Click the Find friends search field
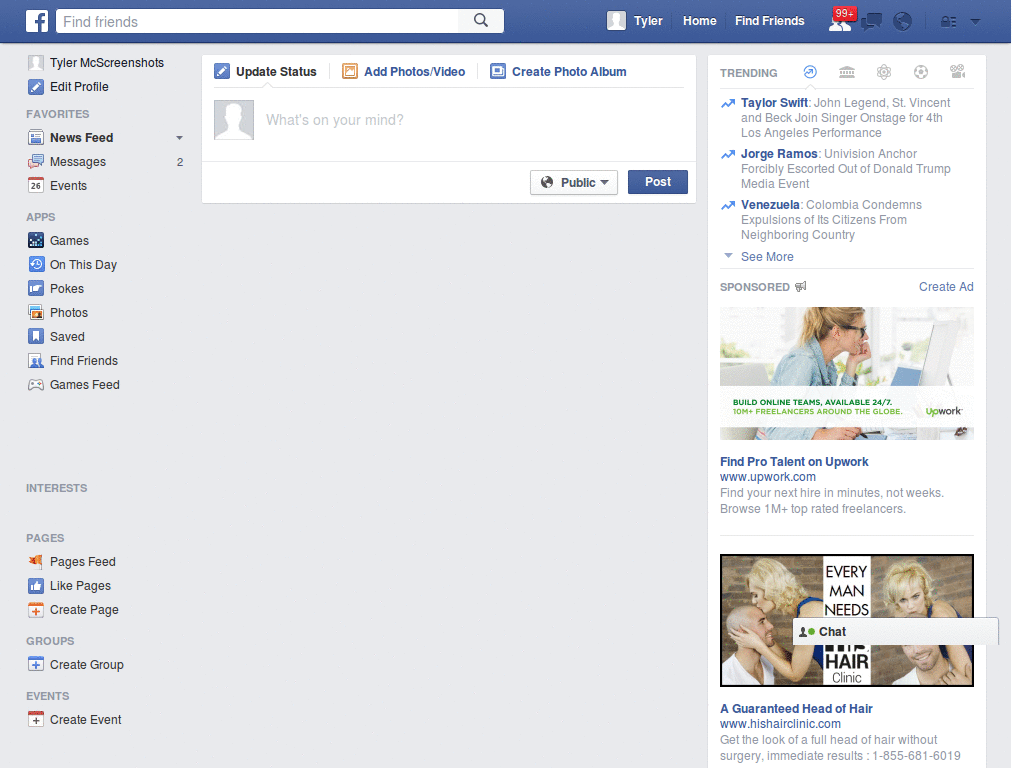Screen dimensions: 1024x768 [257, 21]
